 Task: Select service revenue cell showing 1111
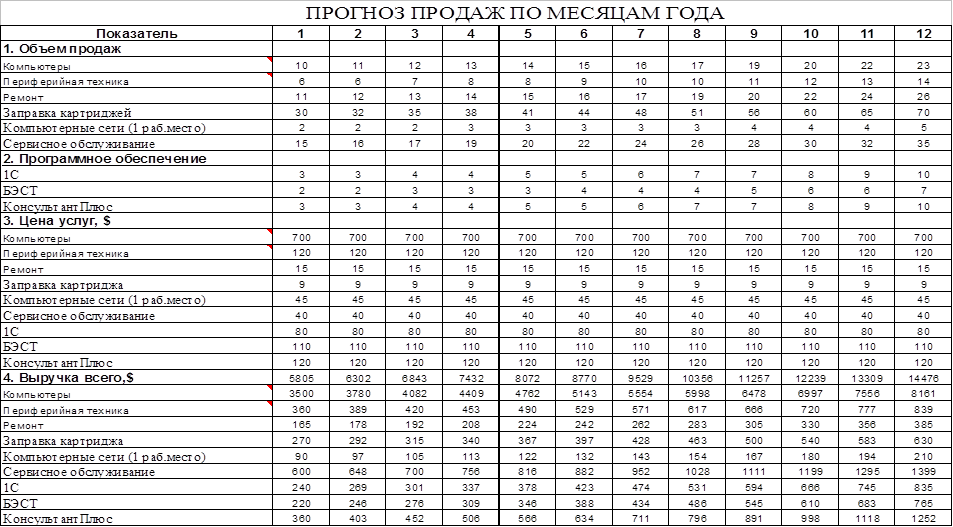pos(755,472)
